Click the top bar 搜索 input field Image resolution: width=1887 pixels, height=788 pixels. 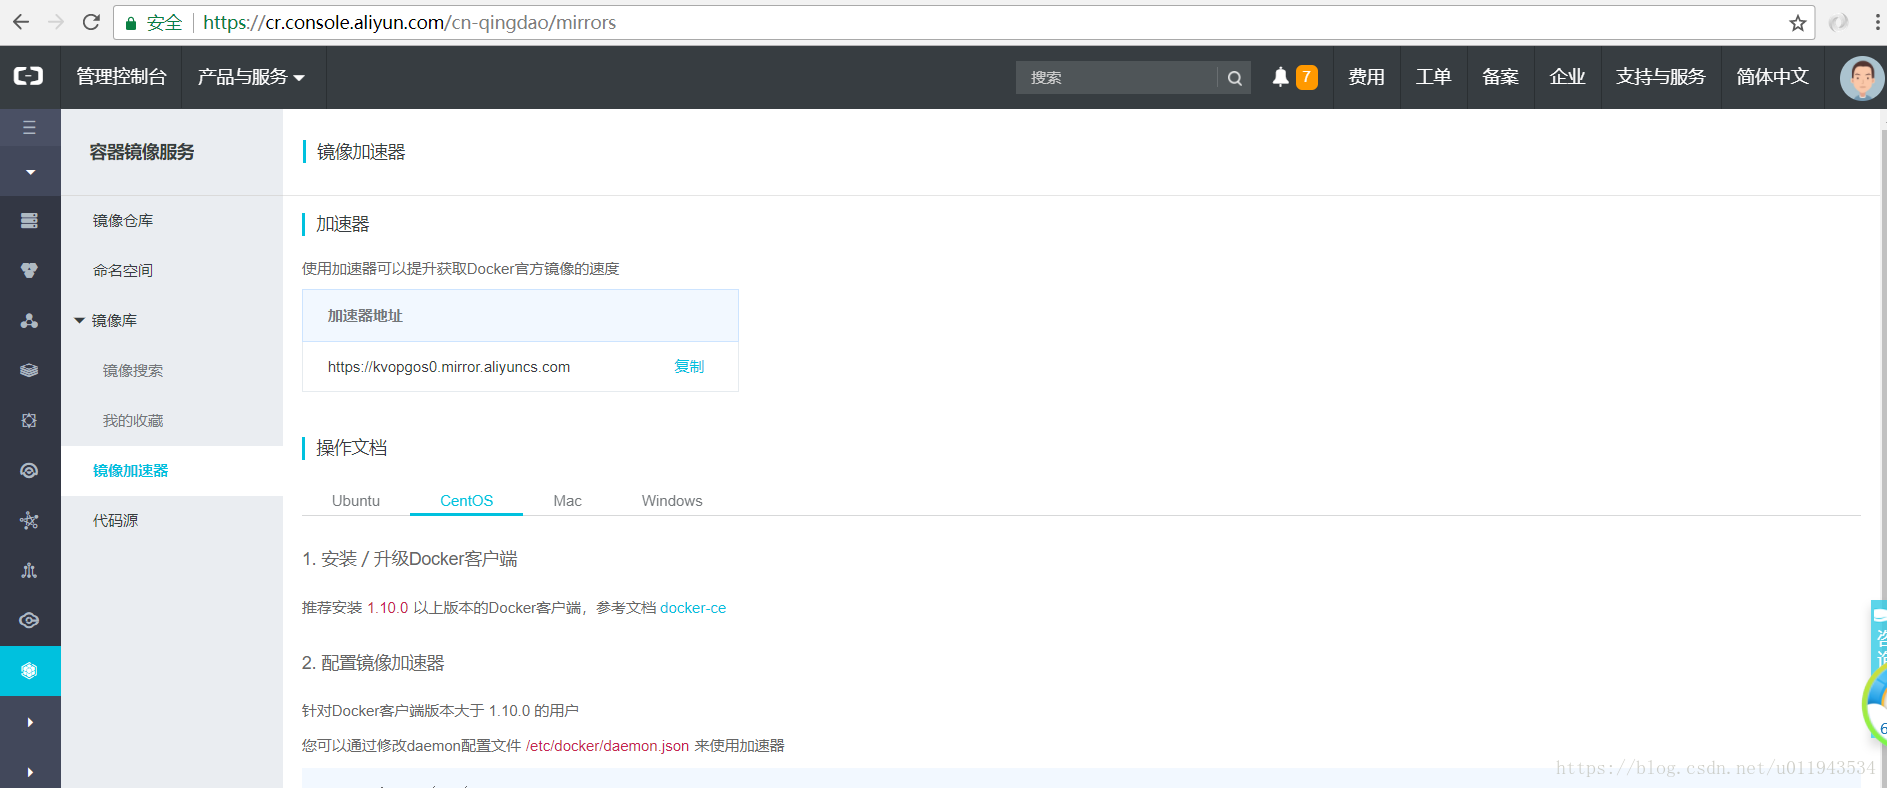coord(1116,77)
